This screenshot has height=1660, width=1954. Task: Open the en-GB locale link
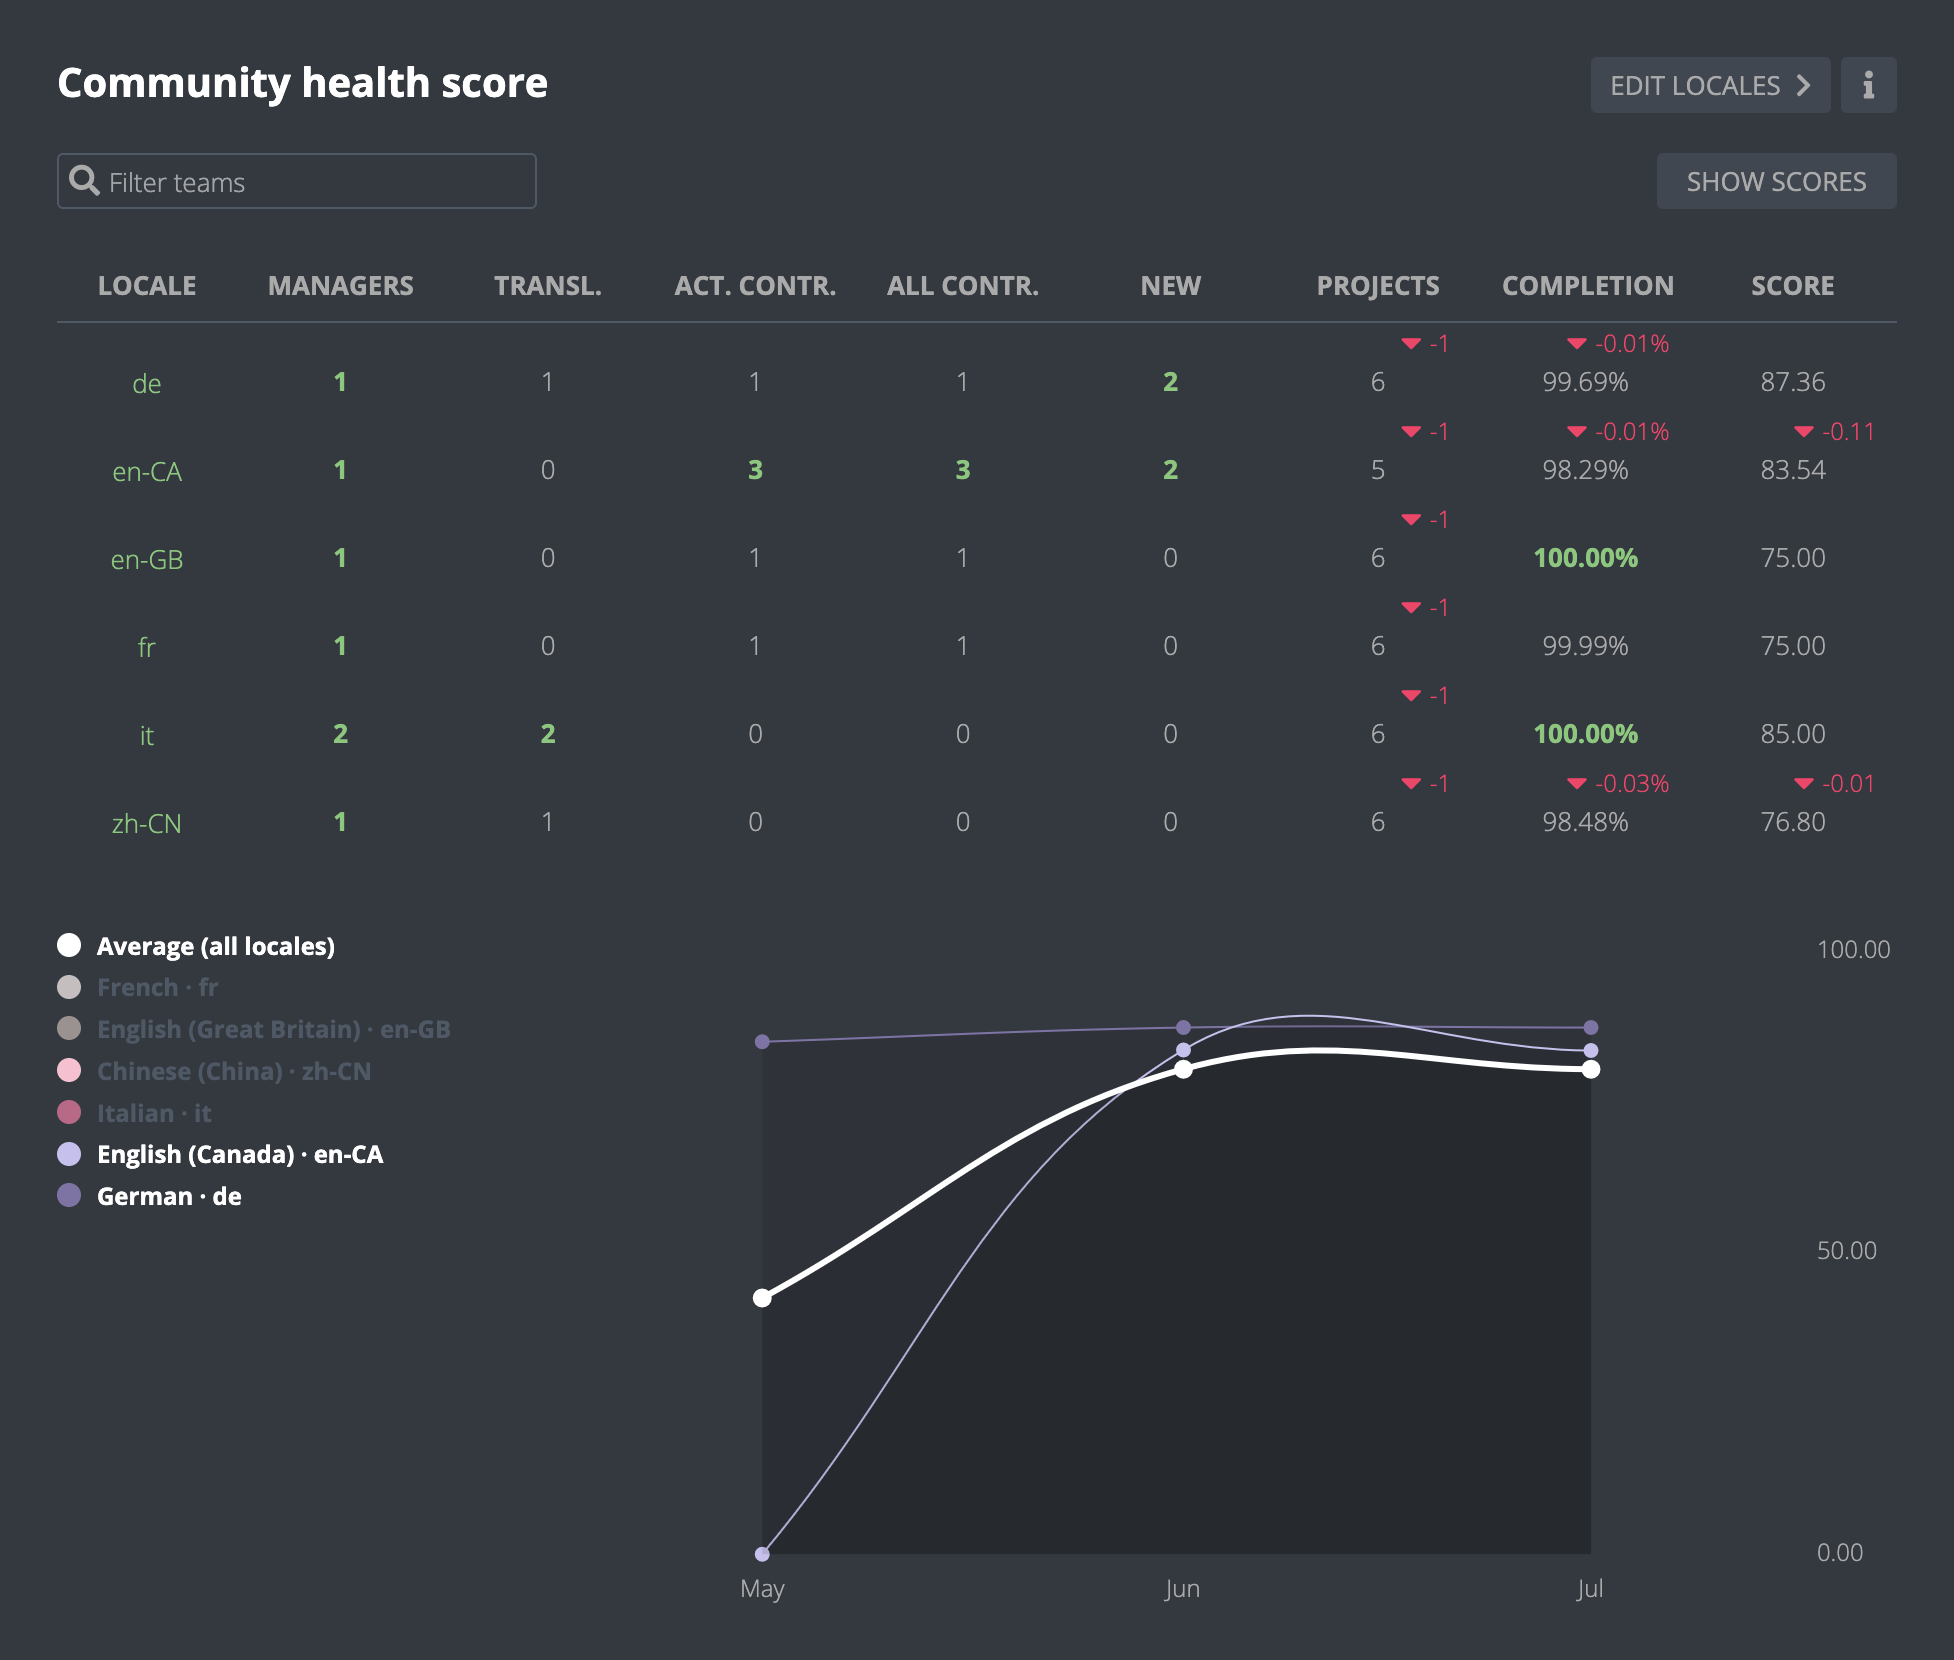pyautogui.click(x=147, y=559)
